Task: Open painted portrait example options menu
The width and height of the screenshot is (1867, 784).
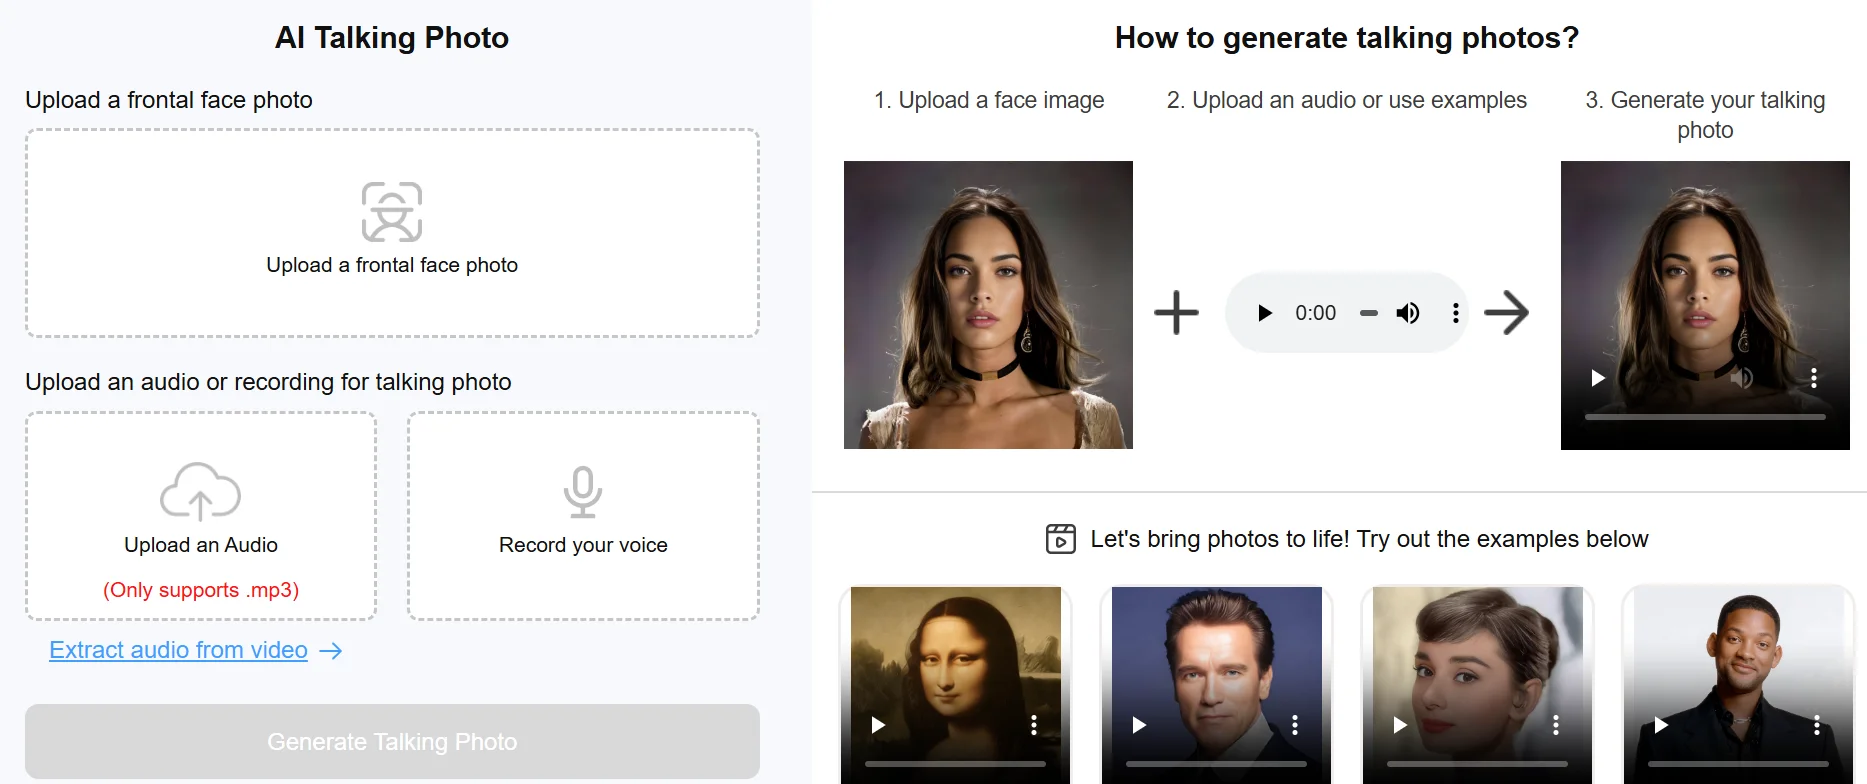Action: pyautogui.click(x=1033, y=725)
